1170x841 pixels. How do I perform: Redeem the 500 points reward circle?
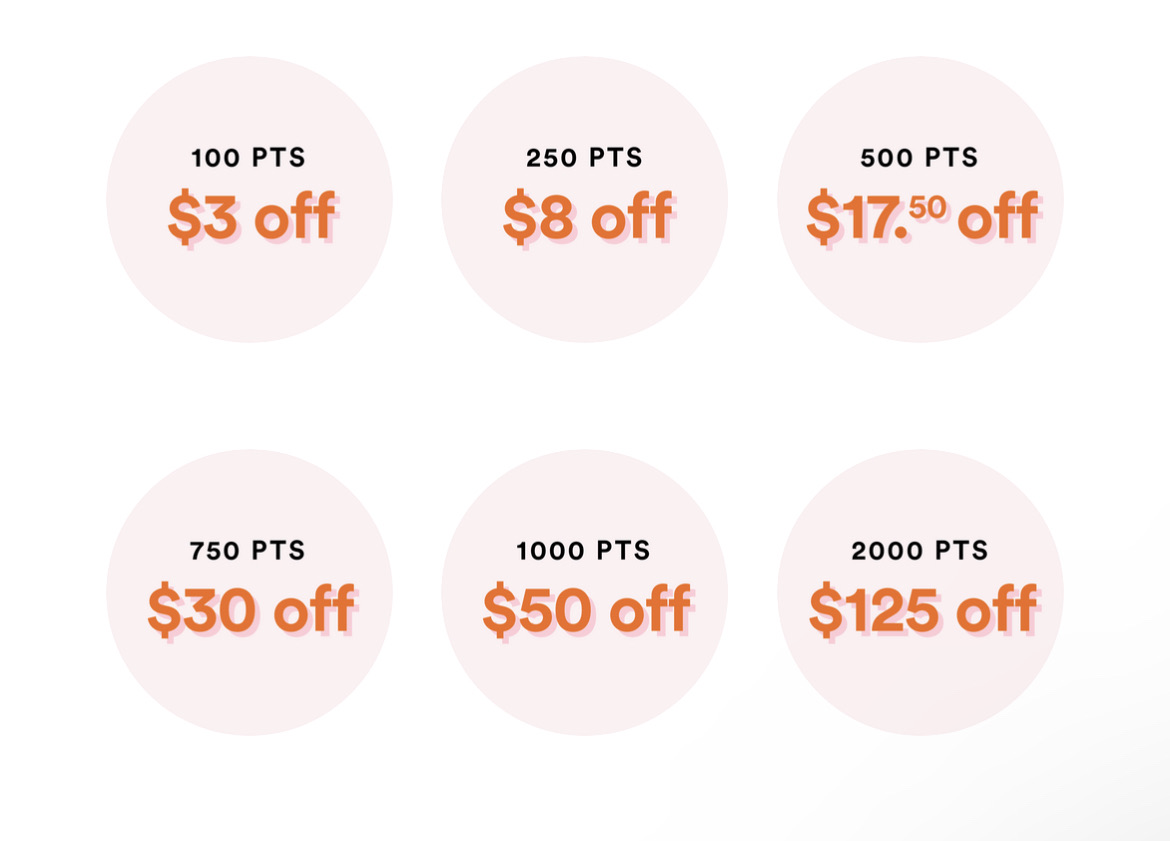tap(920, 280)
